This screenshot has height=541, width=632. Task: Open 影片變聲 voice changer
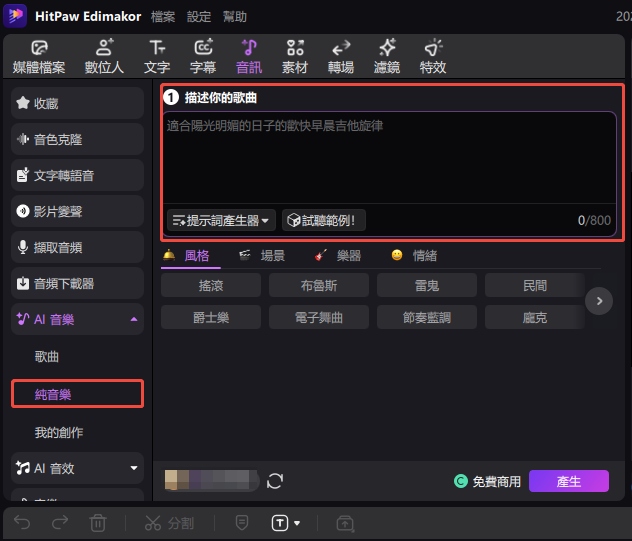click(x=77, y=211)
